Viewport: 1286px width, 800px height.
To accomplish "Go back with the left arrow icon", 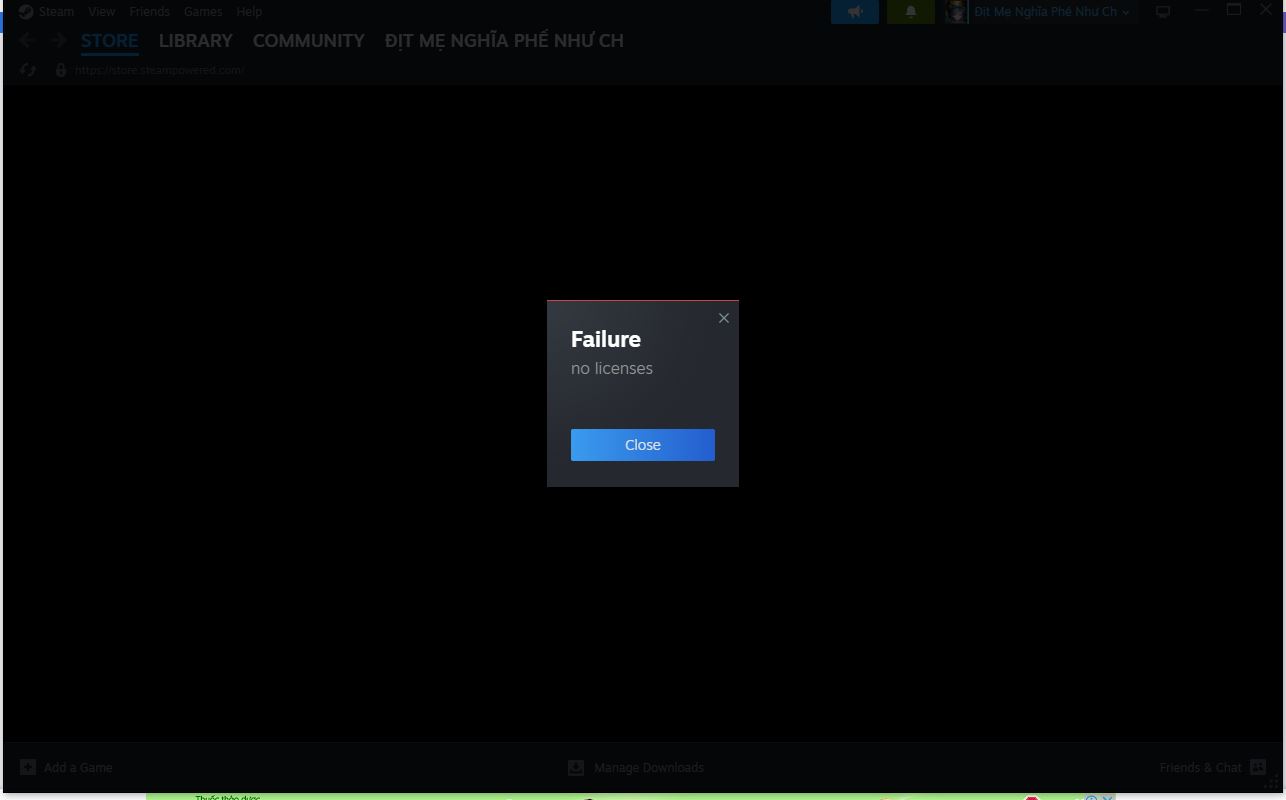I will click(x=27, y=41).
